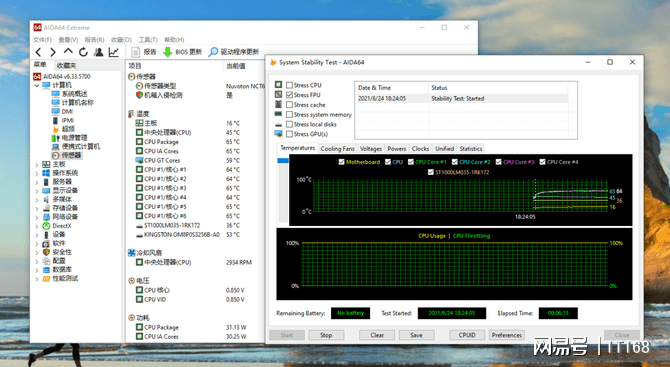The height and width of the screenshot is (367, 670).
Task: Click the BIOS update green arrow icon
Action: coord(168,52)
